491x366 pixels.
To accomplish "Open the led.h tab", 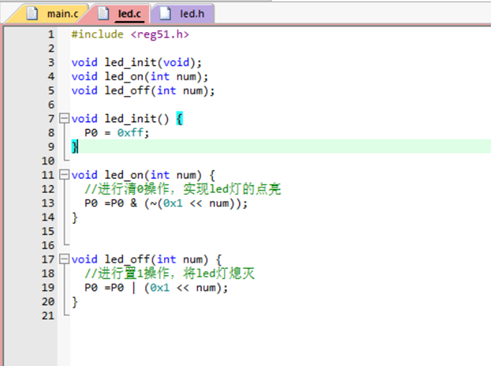I will click(183, 14).
